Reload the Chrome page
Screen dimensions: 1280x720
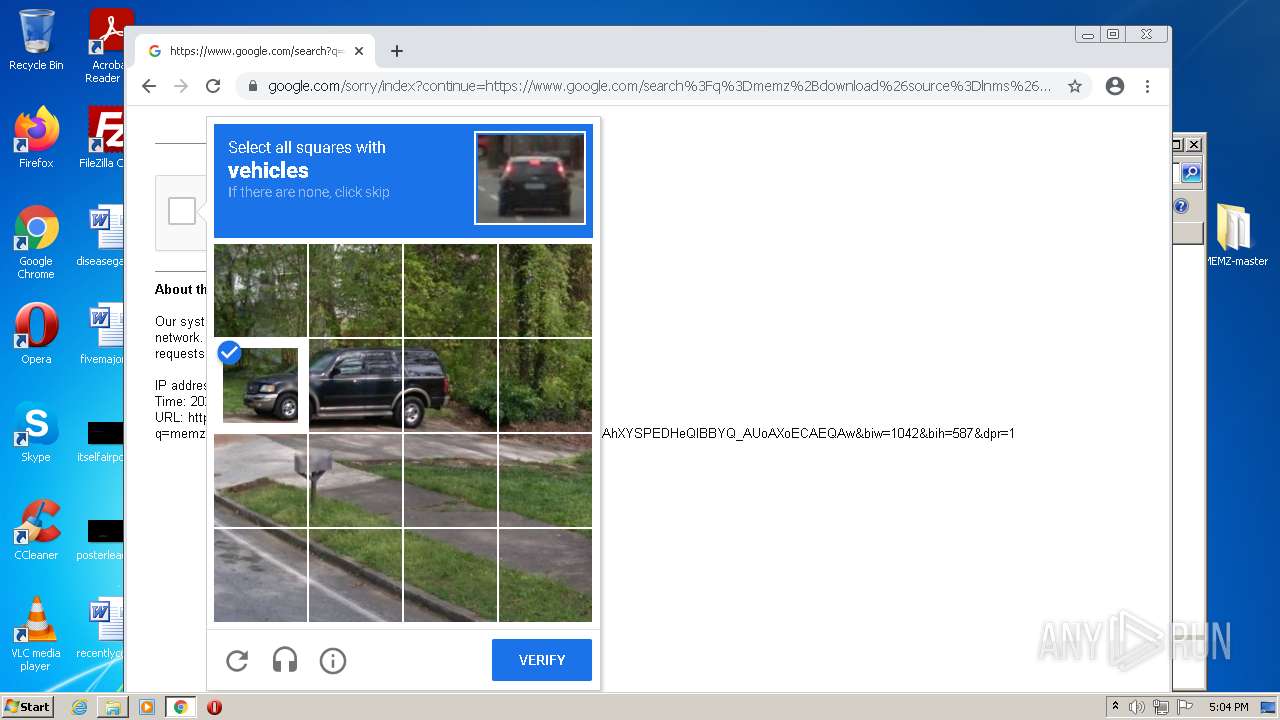(213, 86)
